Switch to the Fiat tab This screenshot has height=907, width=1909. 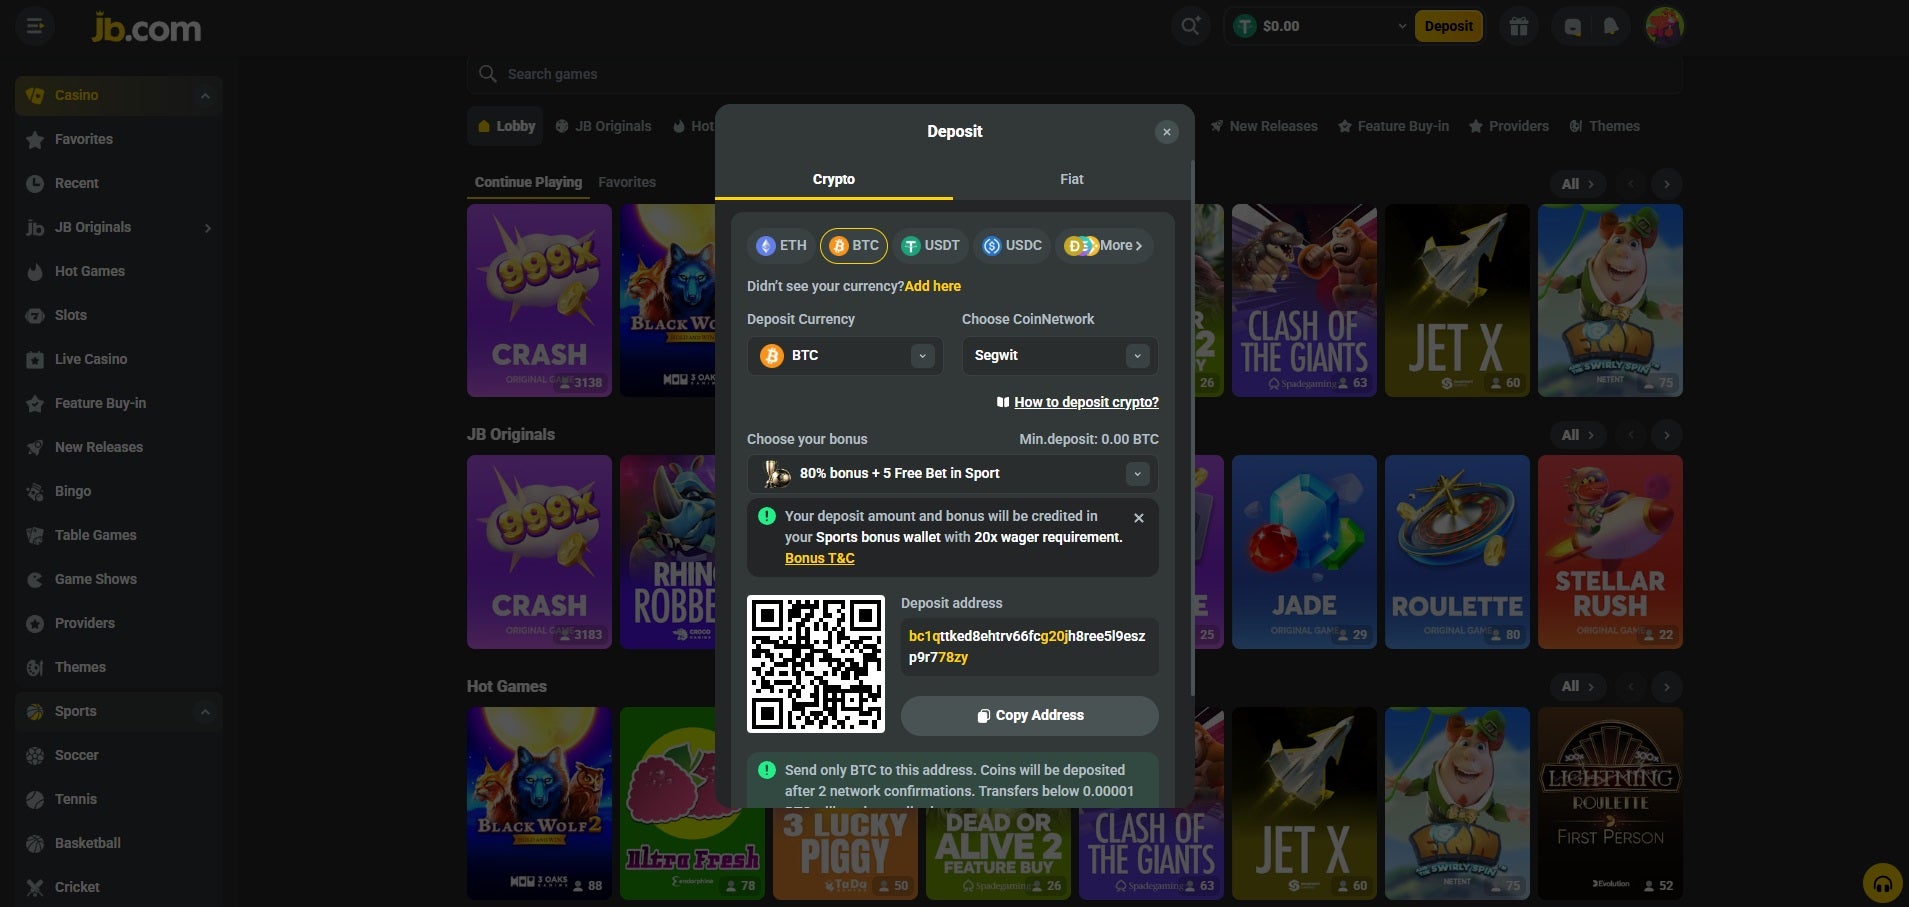(1071, 179)
